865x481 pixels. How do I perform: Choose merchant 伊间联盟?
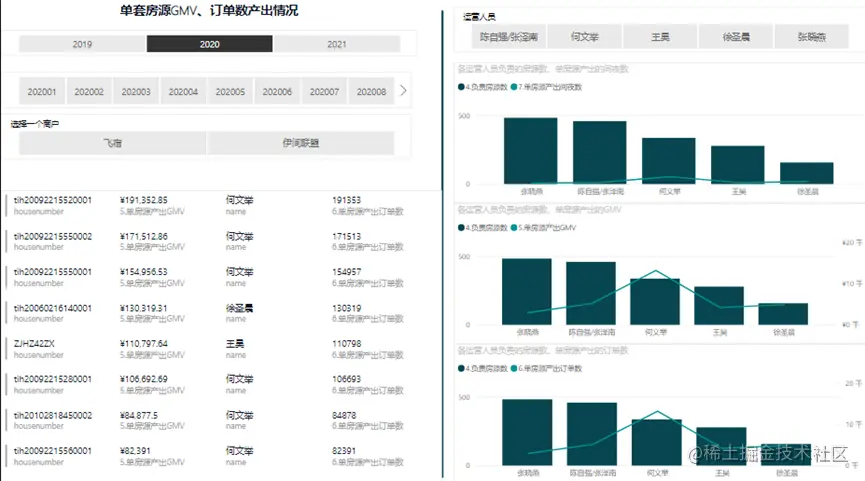pyautogui.click(x=301, y=143)
